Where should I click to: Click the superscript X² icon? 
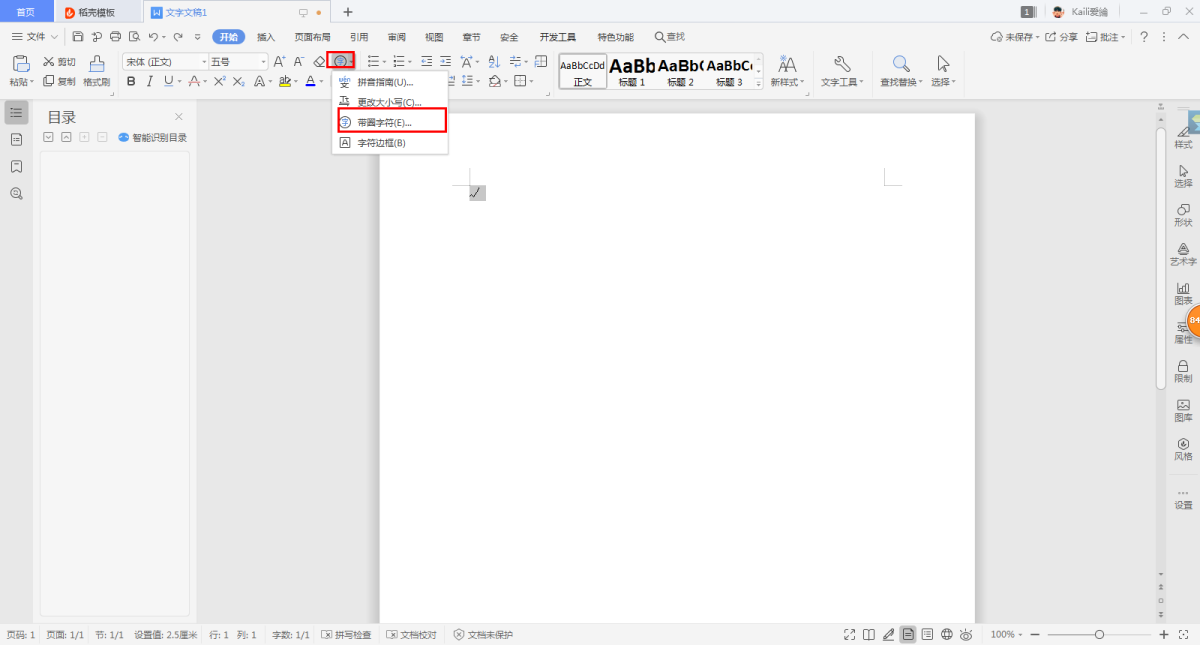tap(220, 81)
